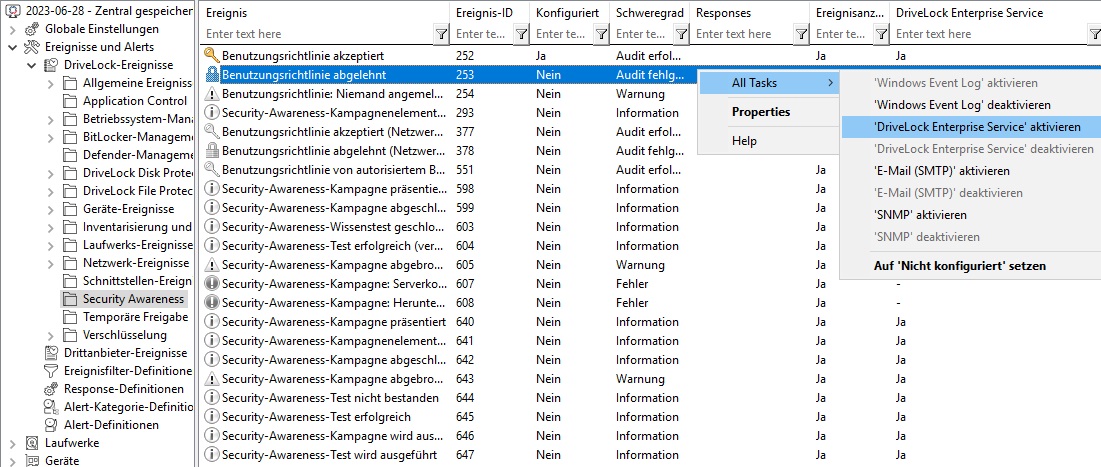Focus the Ereignis filter text field
Image resolution: width=1101 pixels, height=467 pixels.
[317, 34]
